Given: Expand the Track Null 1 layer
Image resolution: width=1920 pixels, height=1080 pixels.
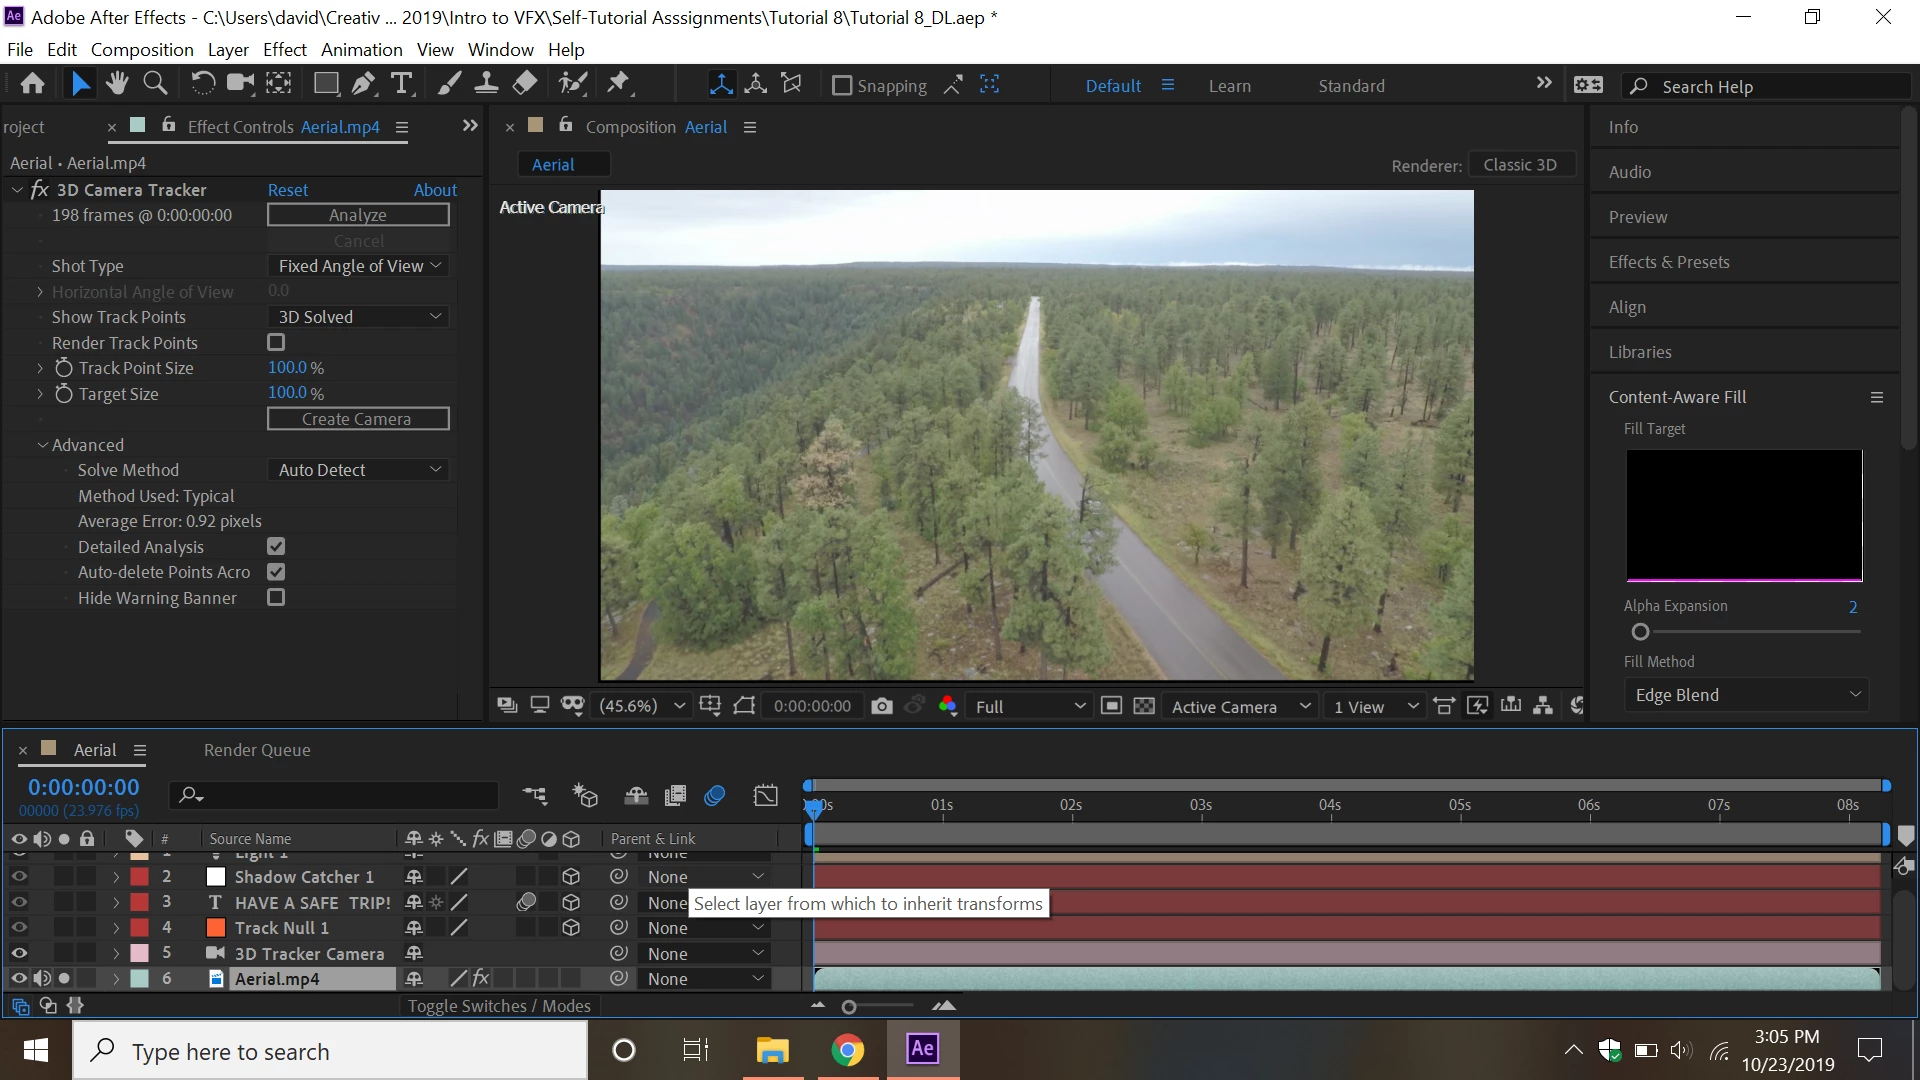Looking at the screenshot, I should 116,928.
